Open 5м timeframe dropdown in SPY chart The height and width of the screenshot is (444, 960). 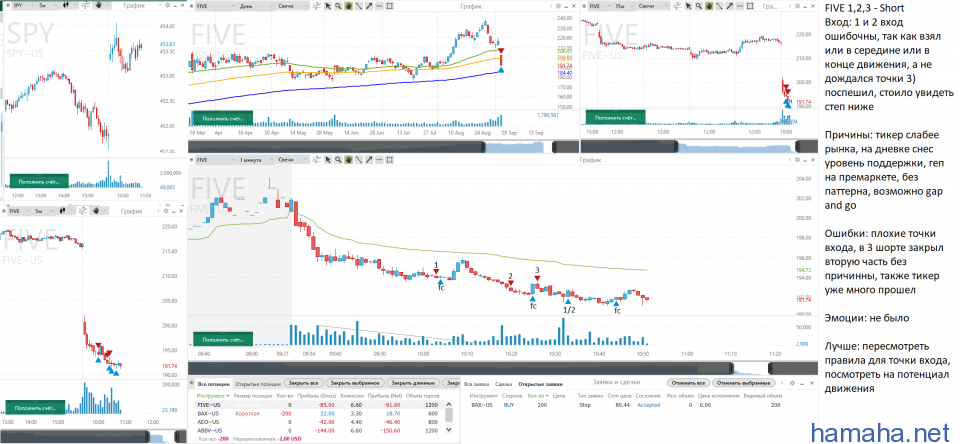click(x=48, y=6)
